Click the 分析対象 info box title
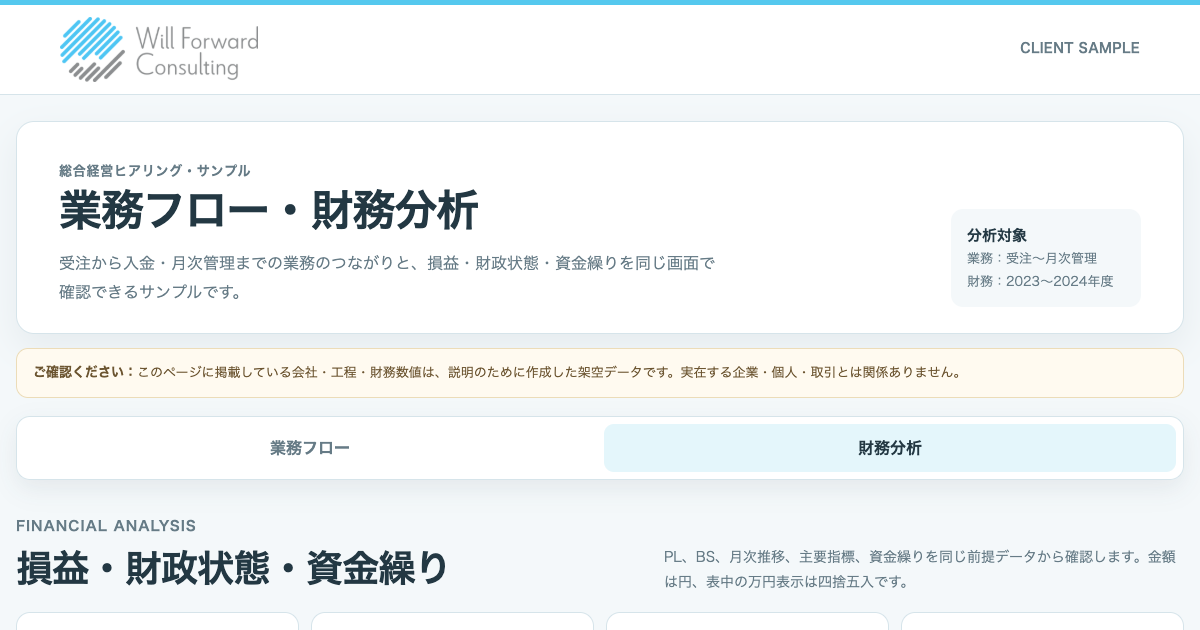The height and width of the screenshot is (630, 1200). (x=997, y=236)
